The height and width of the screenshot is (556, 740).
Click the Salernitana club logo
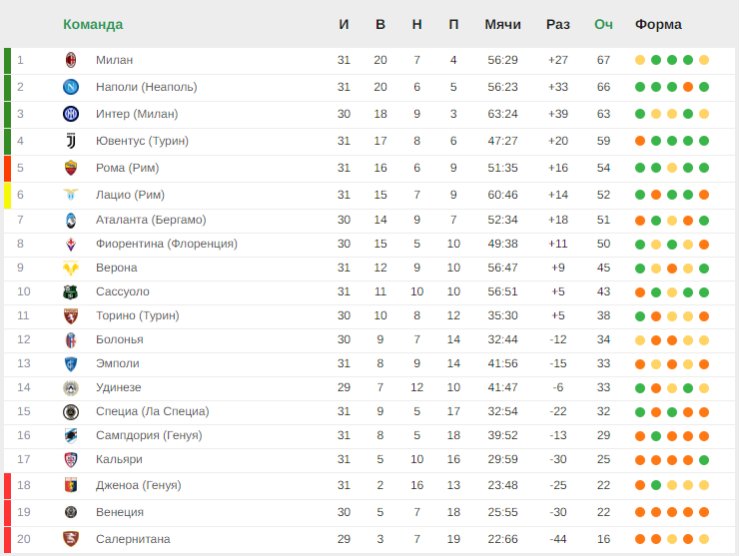pyautogui.click(x=71, y=539)
